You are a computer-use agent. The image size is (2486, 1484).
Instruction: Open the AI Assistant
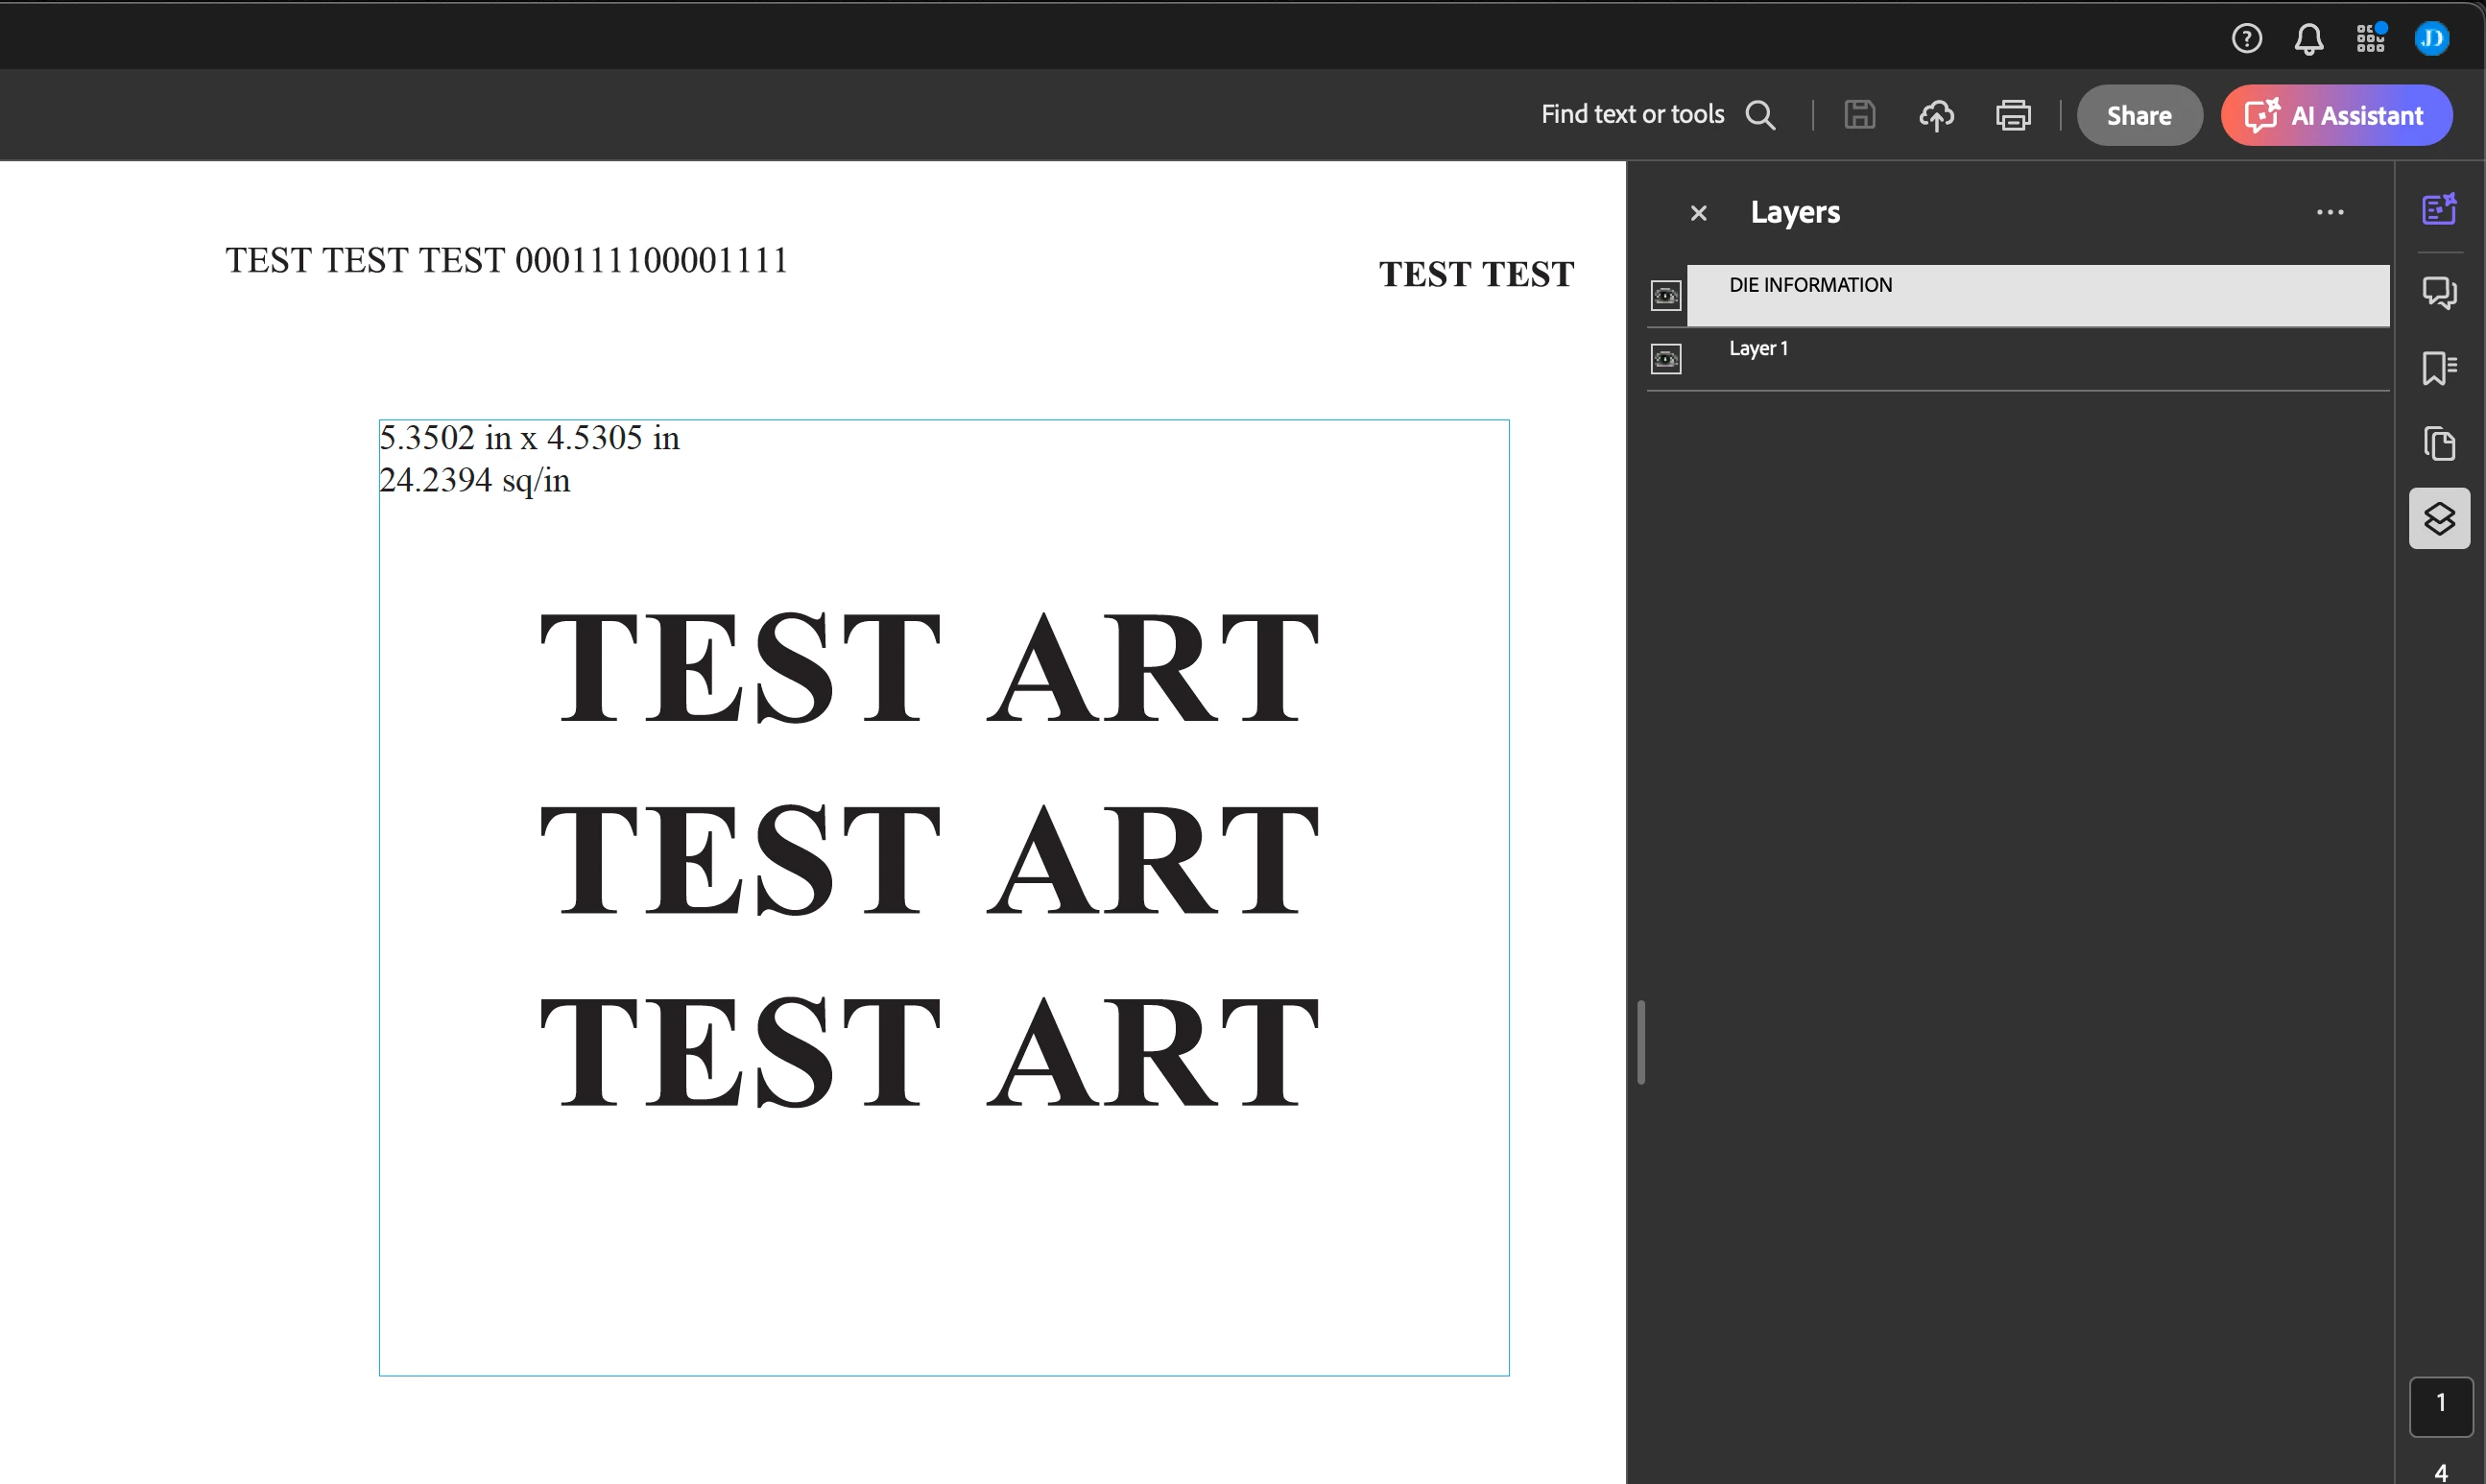[x=2336, y=115]
